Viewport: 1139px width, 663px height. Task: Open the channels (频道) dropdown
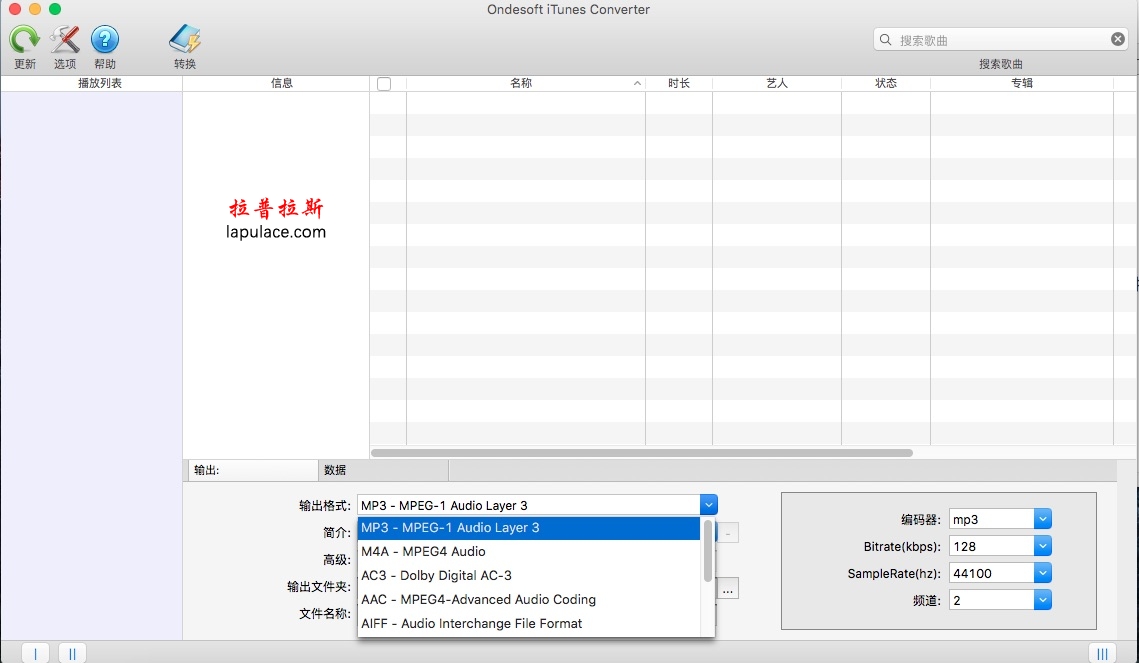pyautogui.click(x=1042, y=600)
